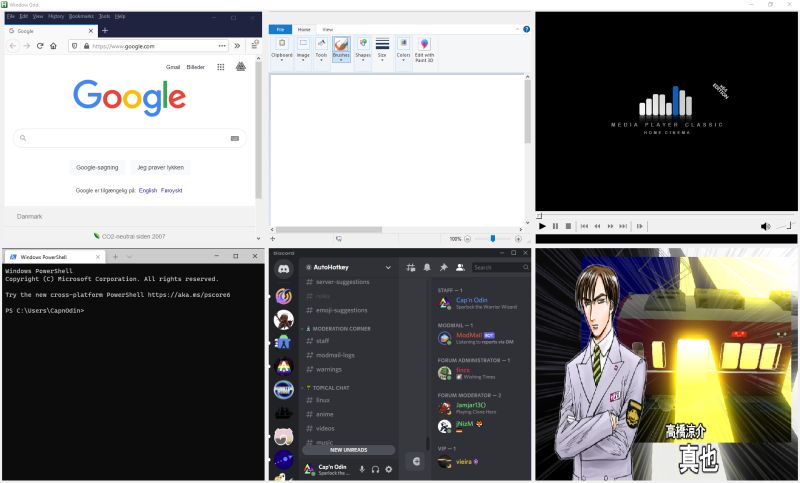This screenshot has height=483, width=800.
Task: Expand the Clipboard group in Paint
Action: tap(282, 50)
